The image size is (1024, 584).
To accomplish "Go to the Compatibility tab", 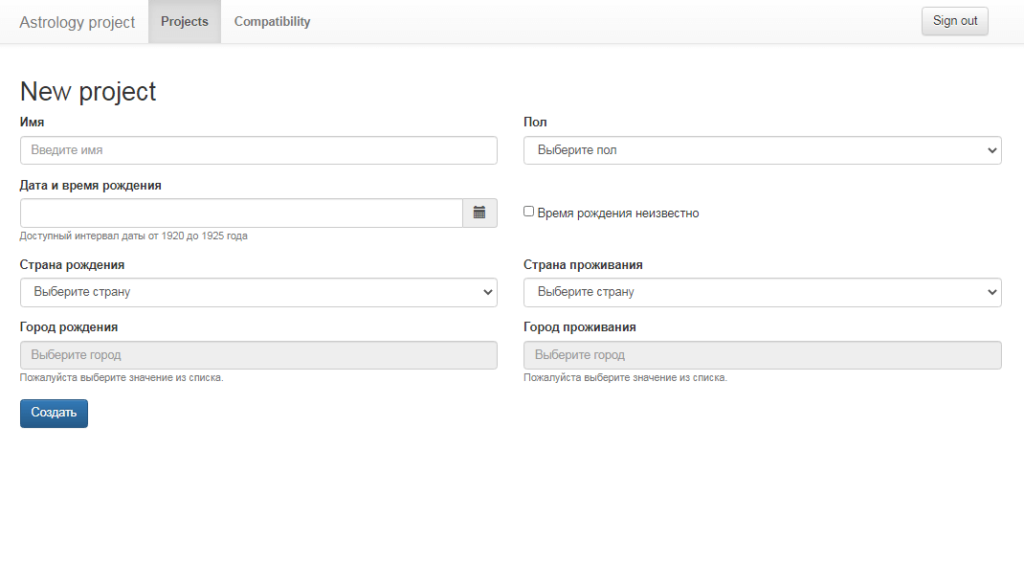I will (272, 22).
